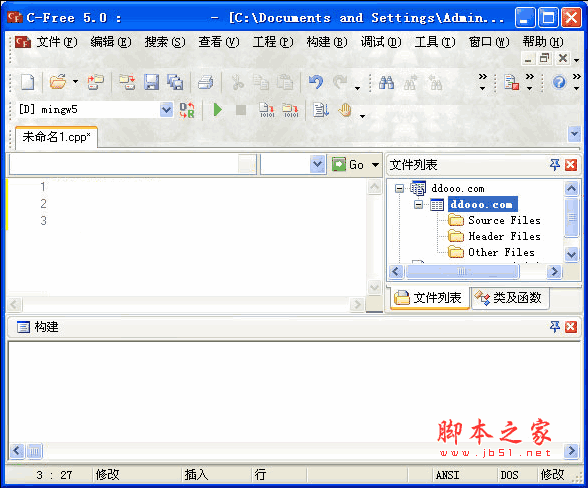Collapse the ddooo.com workspace tree node
The image size is (588, 488).
[x=400, y=188]
